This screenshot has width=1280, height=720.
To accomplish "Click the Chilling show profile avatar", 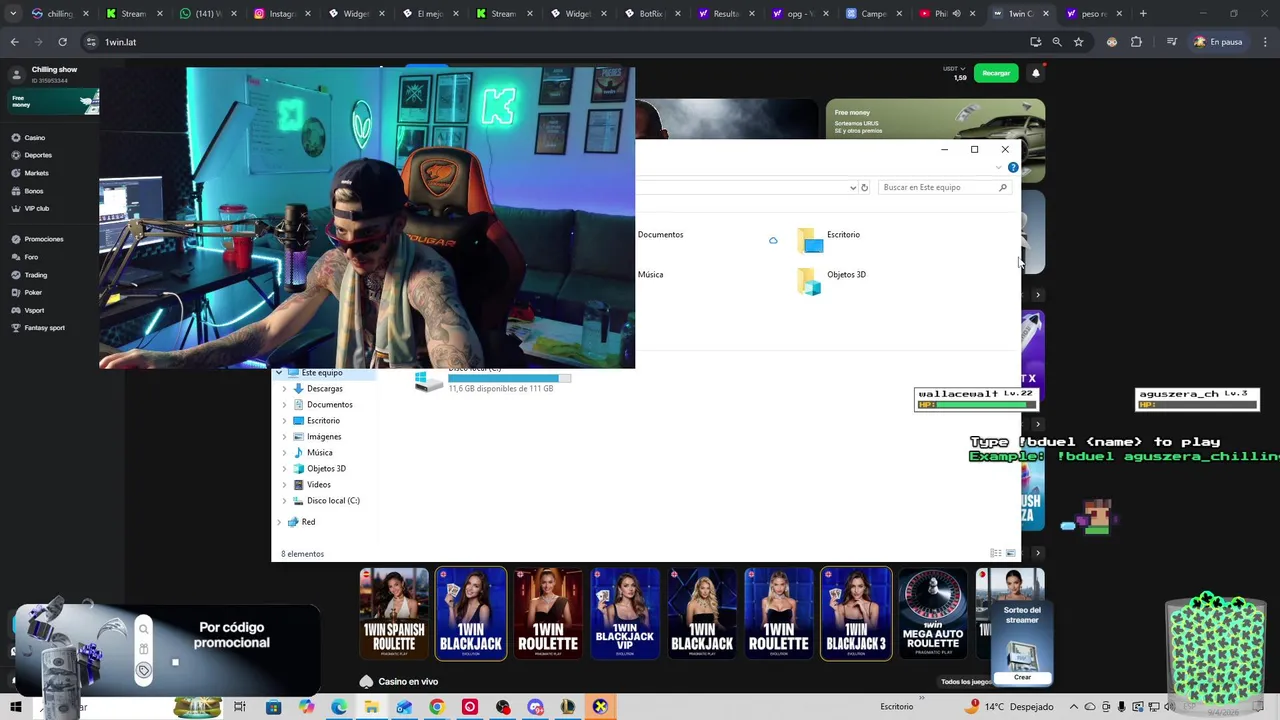I will point(17,74).
